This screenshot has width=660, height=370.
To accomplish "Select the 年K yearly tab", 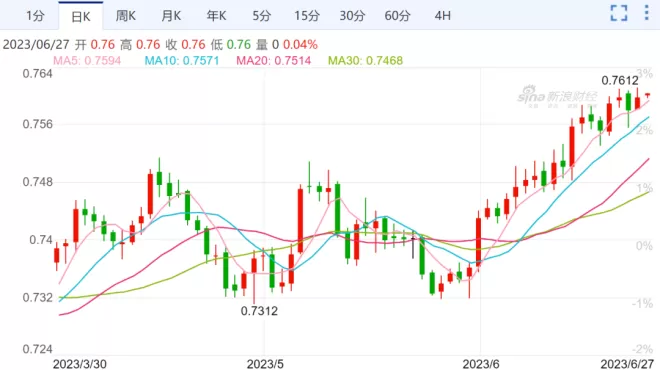I will pos(217,16).
